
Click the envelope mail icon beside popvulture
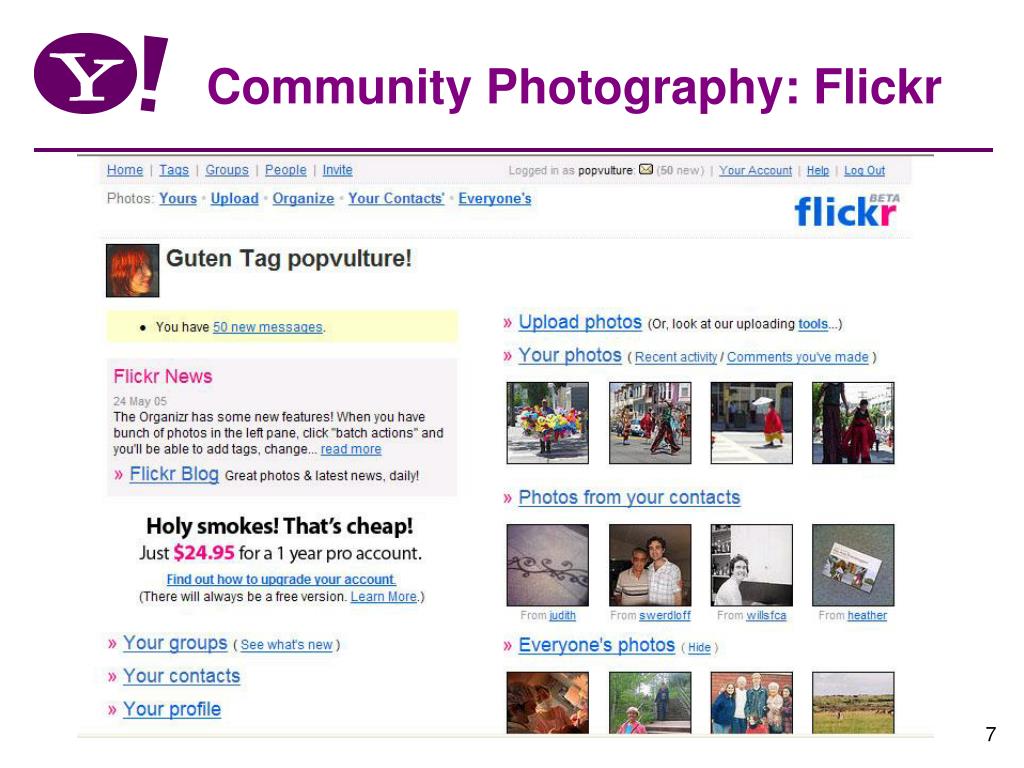point(645,170)
